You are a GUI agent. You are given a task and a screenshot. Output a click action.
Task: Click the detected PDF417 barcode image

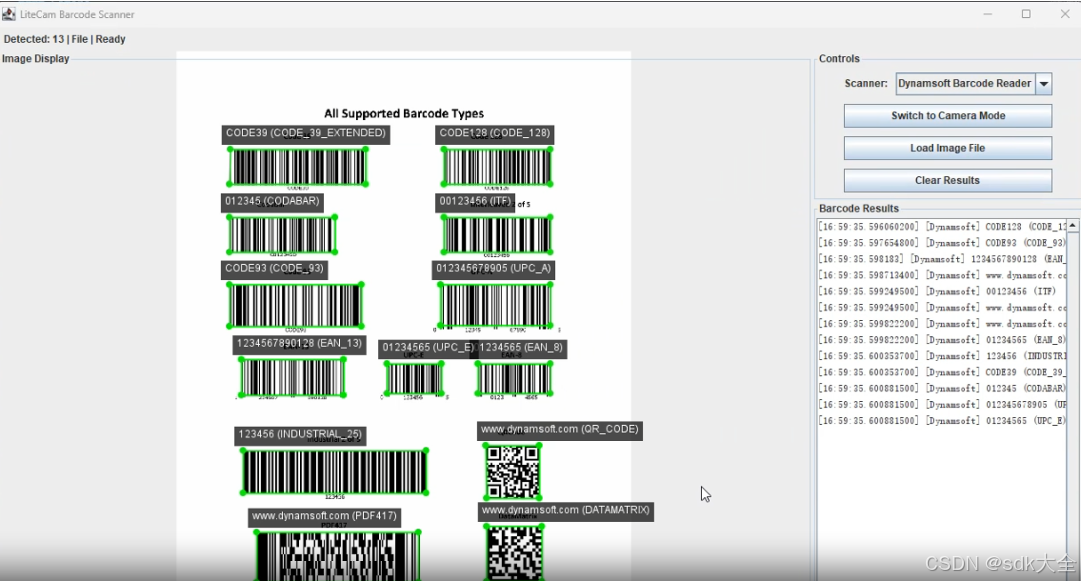338,556
